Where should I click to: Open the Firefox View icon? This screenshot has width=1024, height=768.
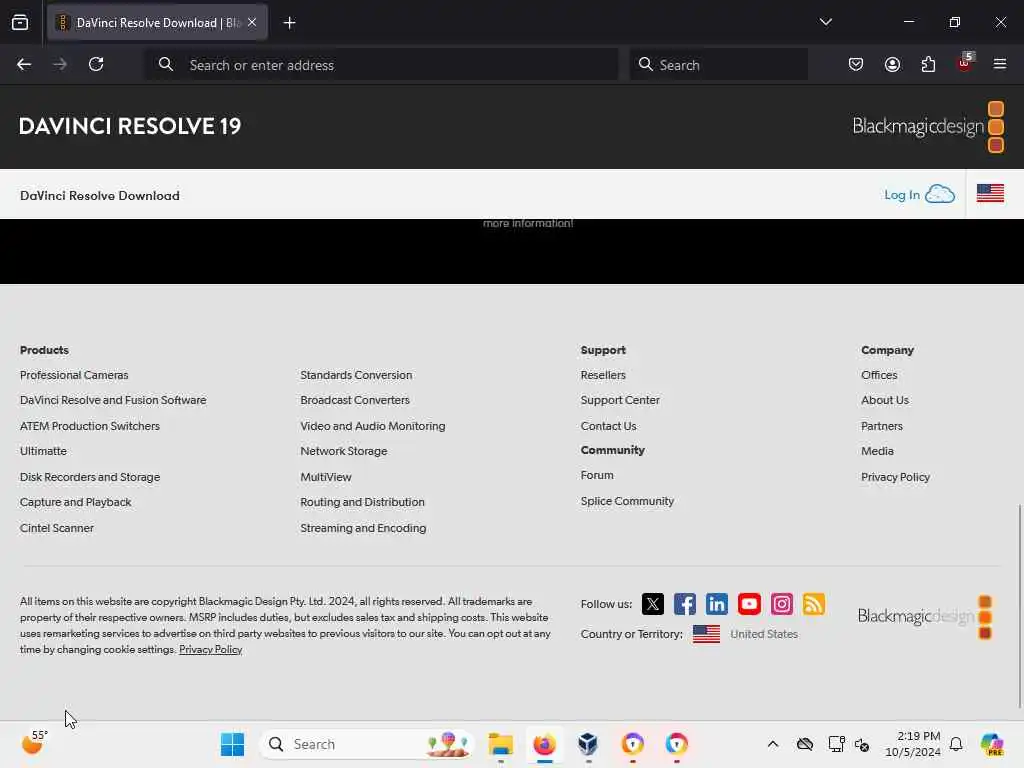(x=20, y=22)
